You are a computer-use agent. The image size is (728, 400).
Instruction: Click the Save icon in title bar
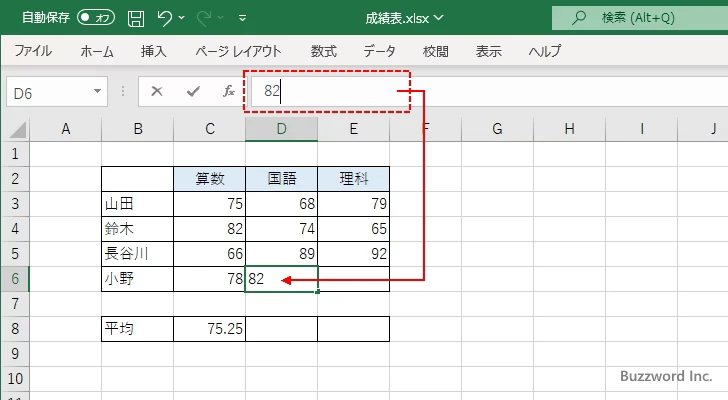click(x=136, y=17)
